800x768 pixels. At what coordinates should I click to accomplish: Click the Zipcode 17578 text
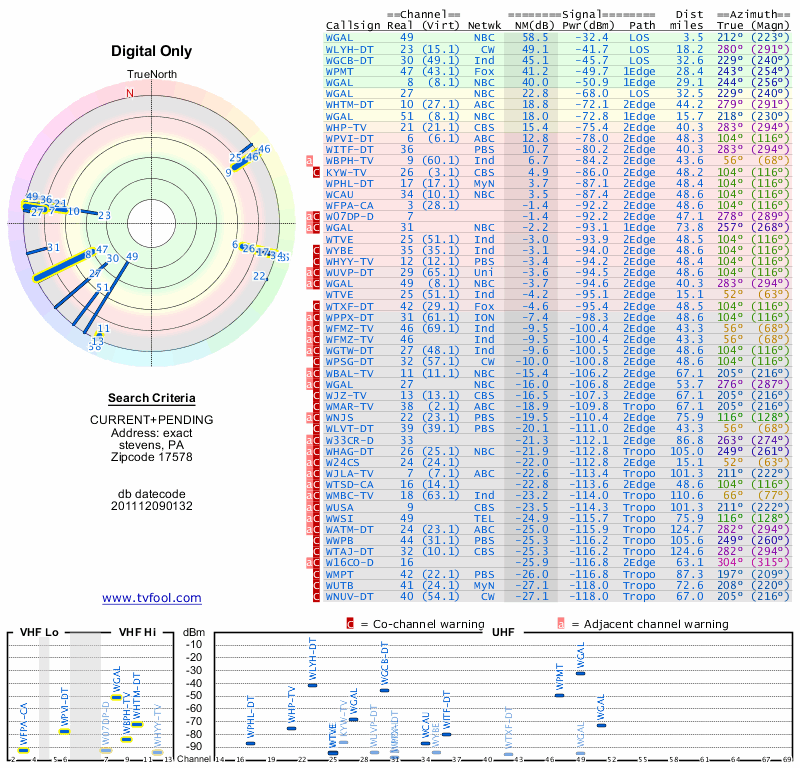point(152,457)
